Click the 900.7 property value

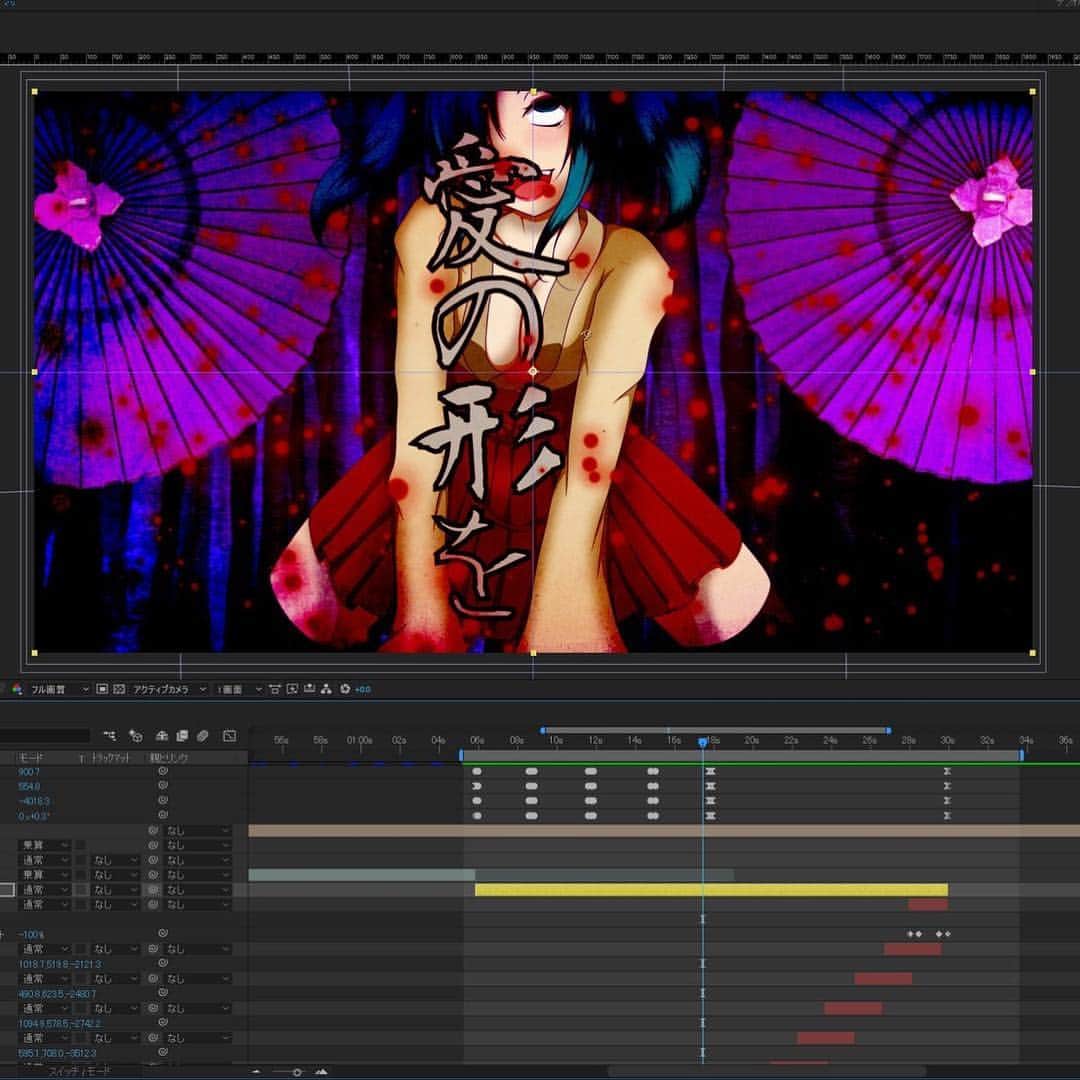[29, 772]
